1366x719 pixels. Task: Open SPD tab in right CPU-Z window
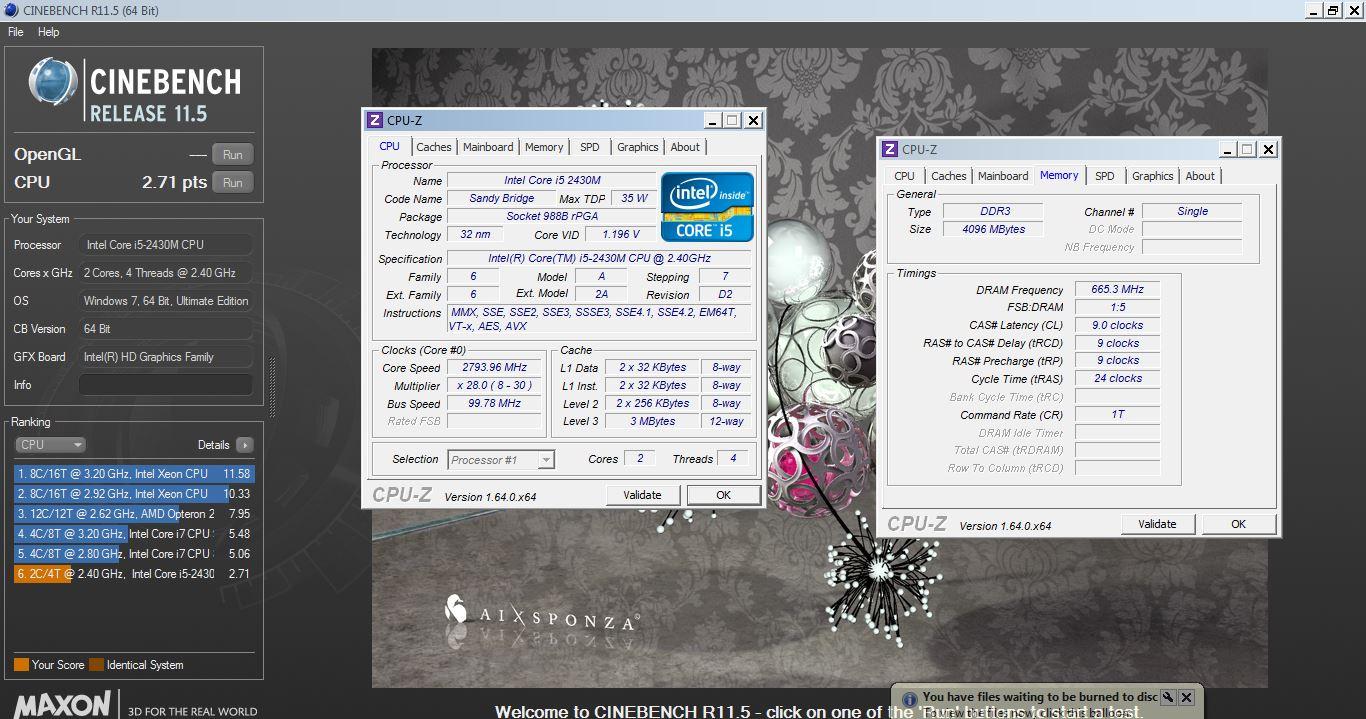point(1105,176)
